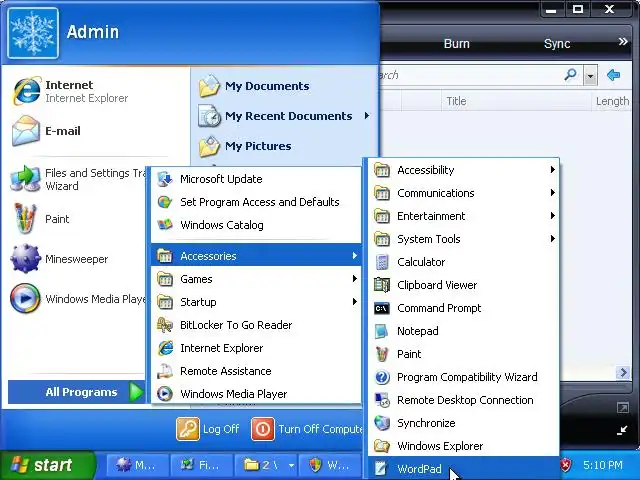Click the Length column header
This screenshot has width=640, height=480.
pos(612,101)
